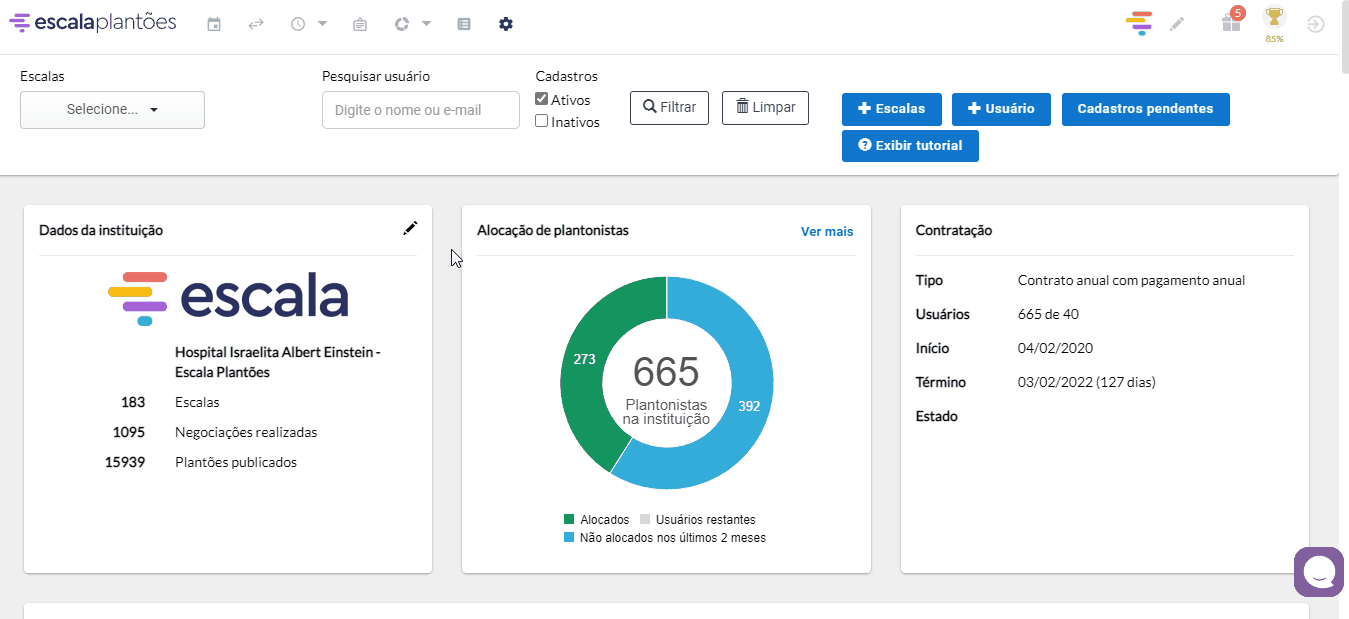This screenshot has width=1349, height=619.
Task: Click the Filtrar button
Action: pos(669,108)
